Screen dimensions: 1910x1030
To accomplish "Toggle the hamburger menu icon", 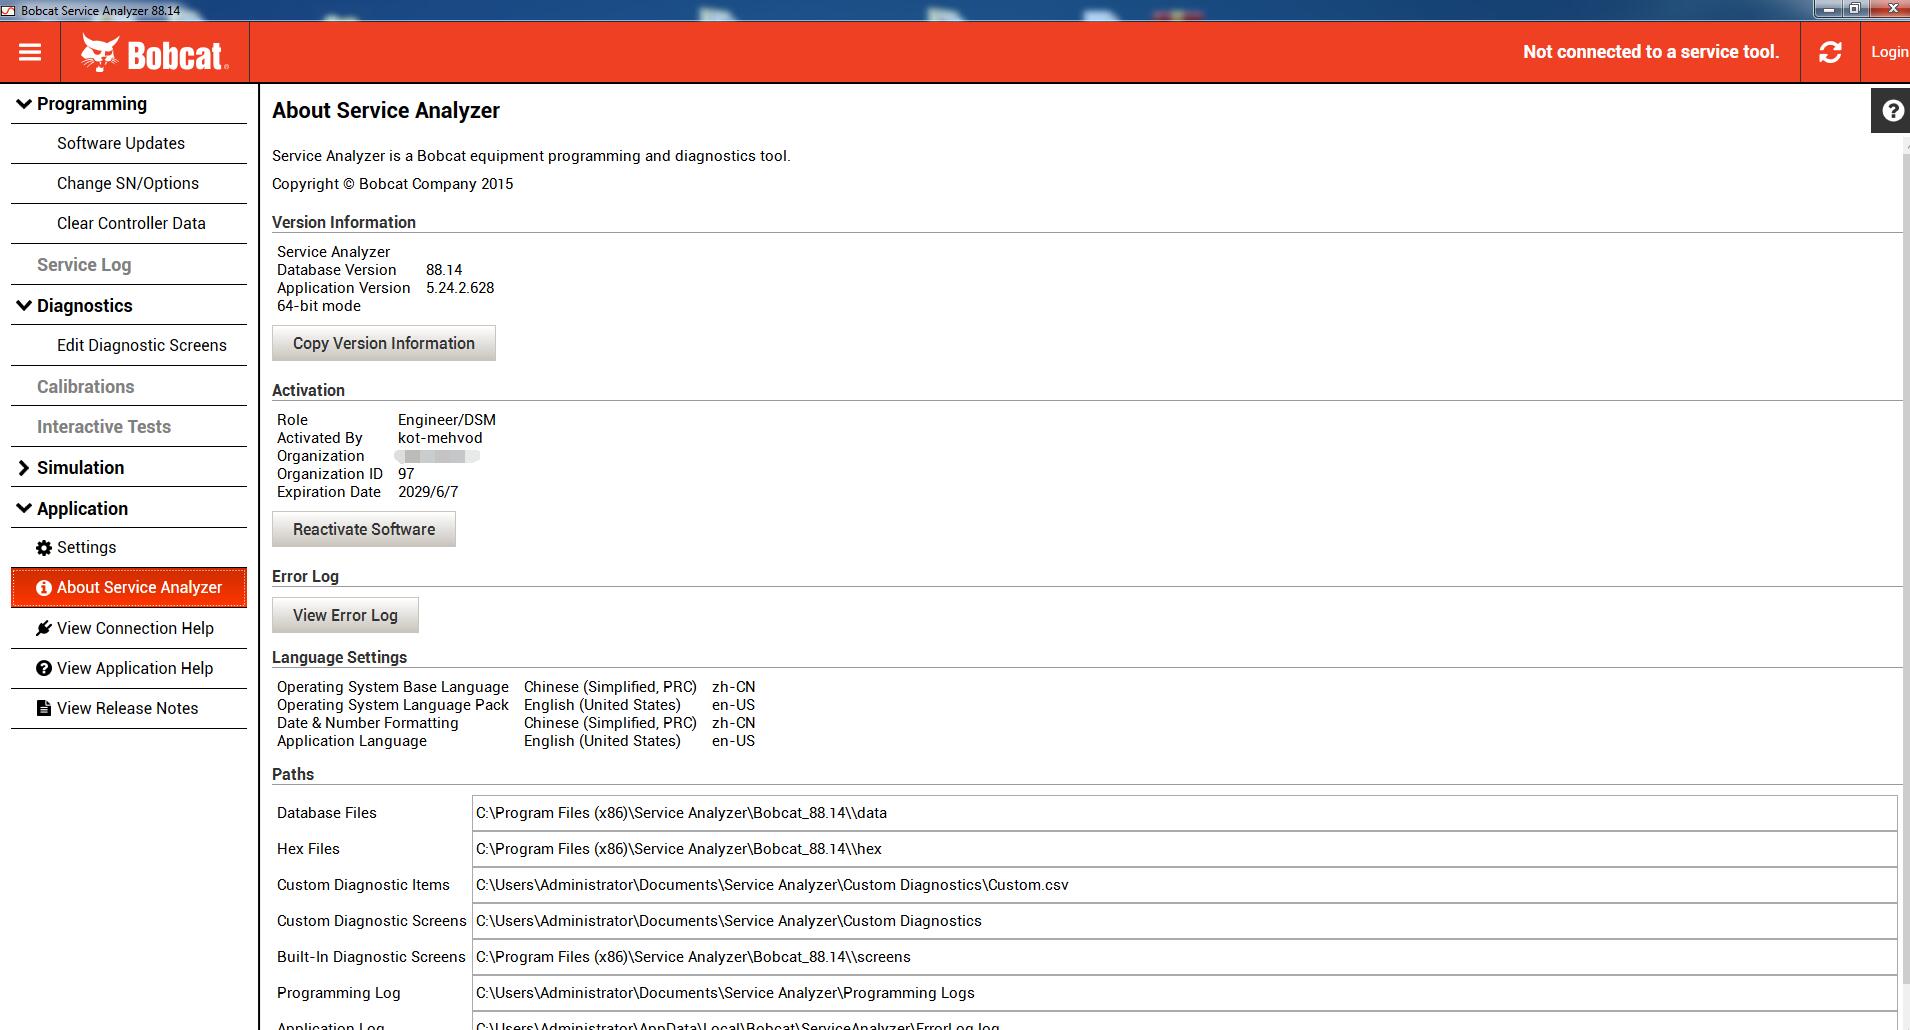I will pyautogui.click(x=30, y=52).
